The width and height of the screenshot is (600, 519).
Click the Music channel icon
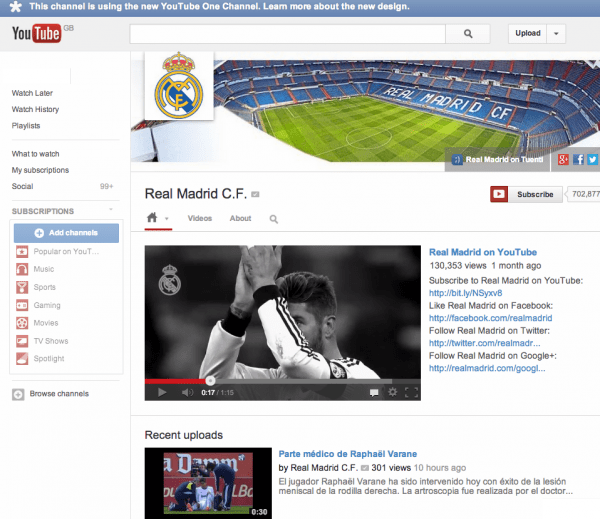(22, 269)
